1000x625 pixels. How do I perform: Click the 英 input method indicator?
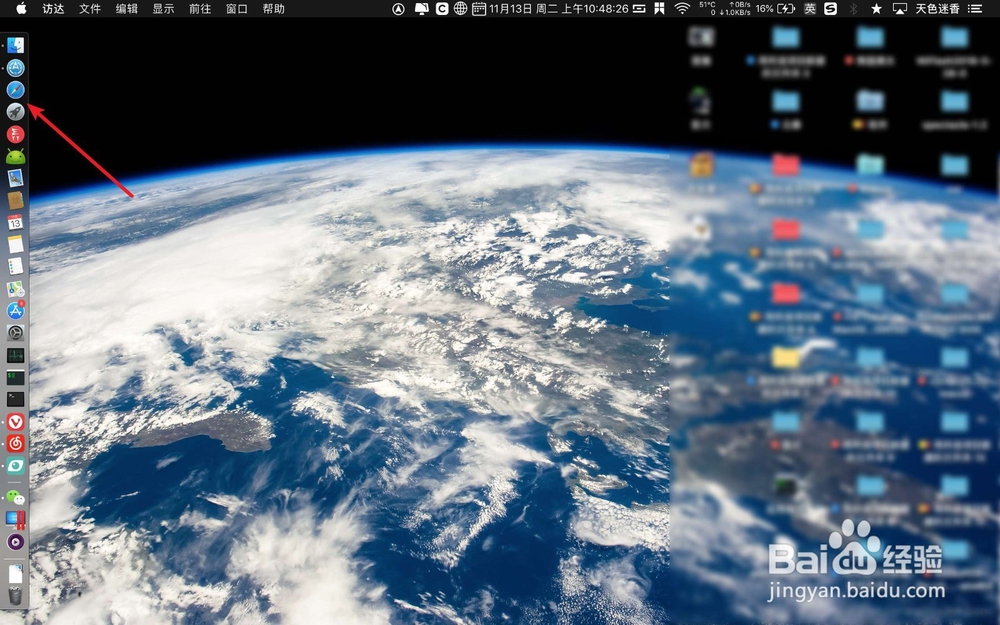click(x=809, y=9)
